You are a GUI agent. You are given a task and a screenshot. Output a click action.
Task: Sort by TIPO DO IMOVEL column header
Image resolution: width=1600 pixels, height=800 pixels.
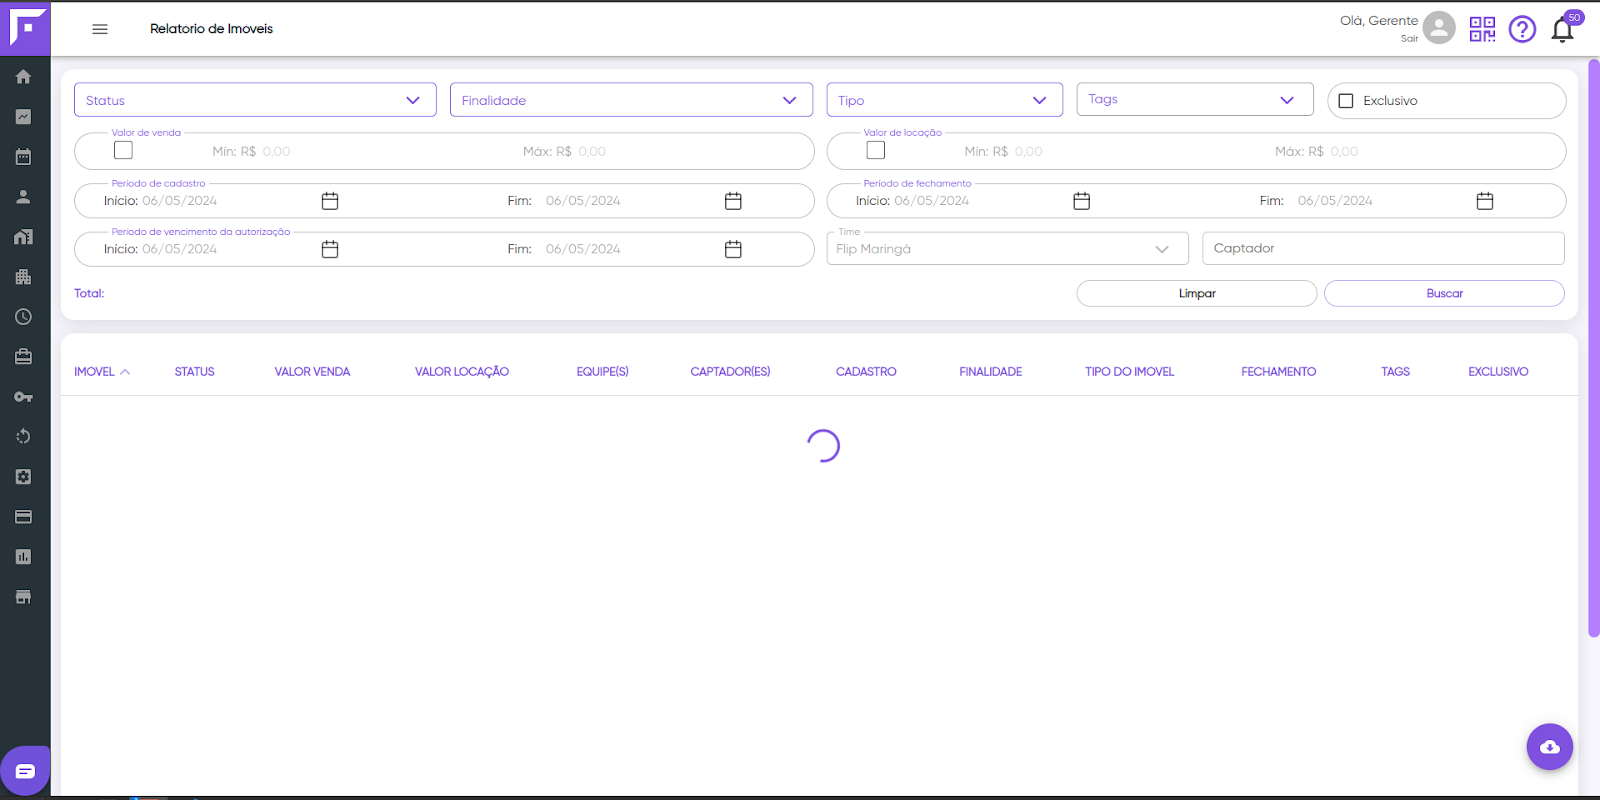[x=1129, y=372]
